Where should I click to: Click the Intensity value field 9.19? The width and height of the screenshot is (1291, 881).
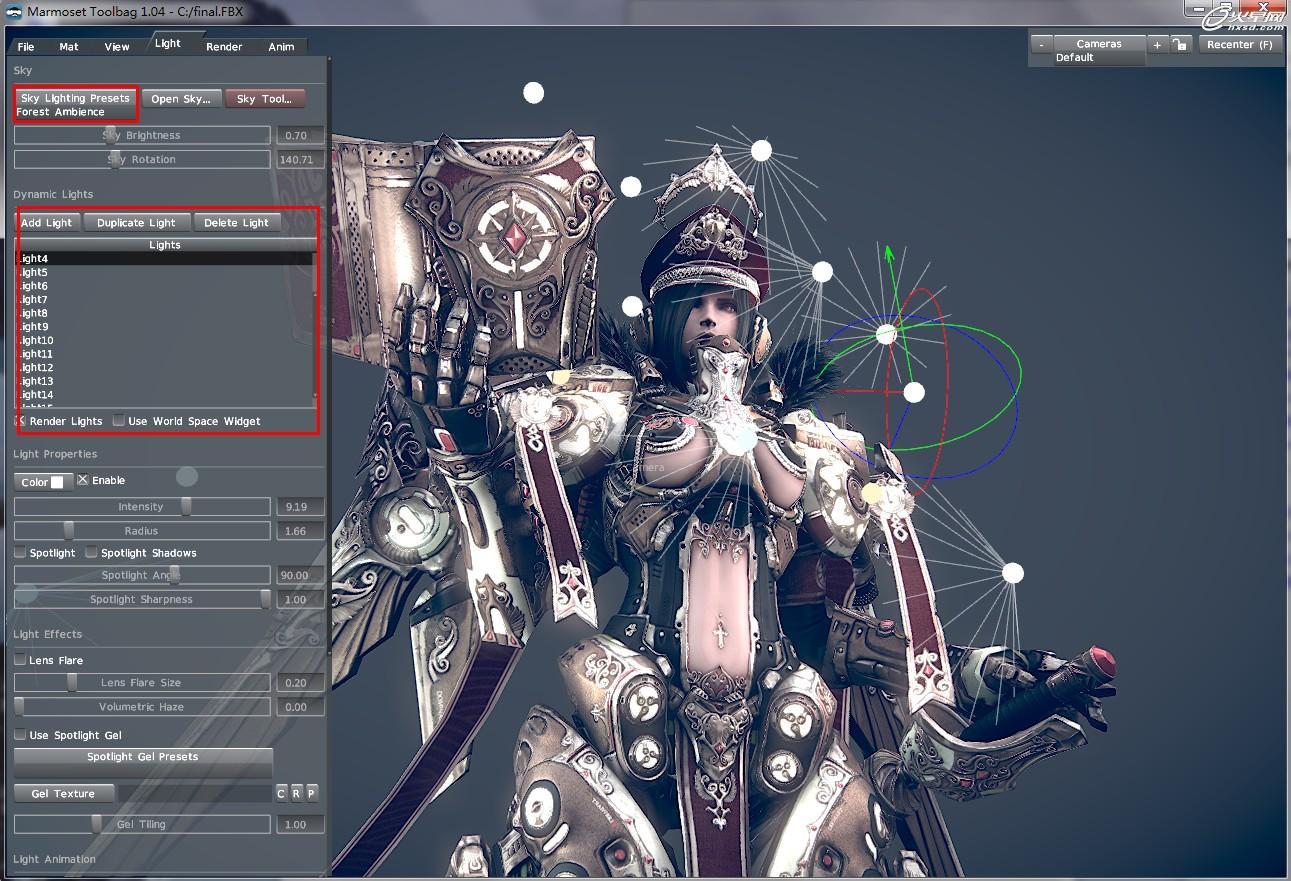click(x=299, y=507)
